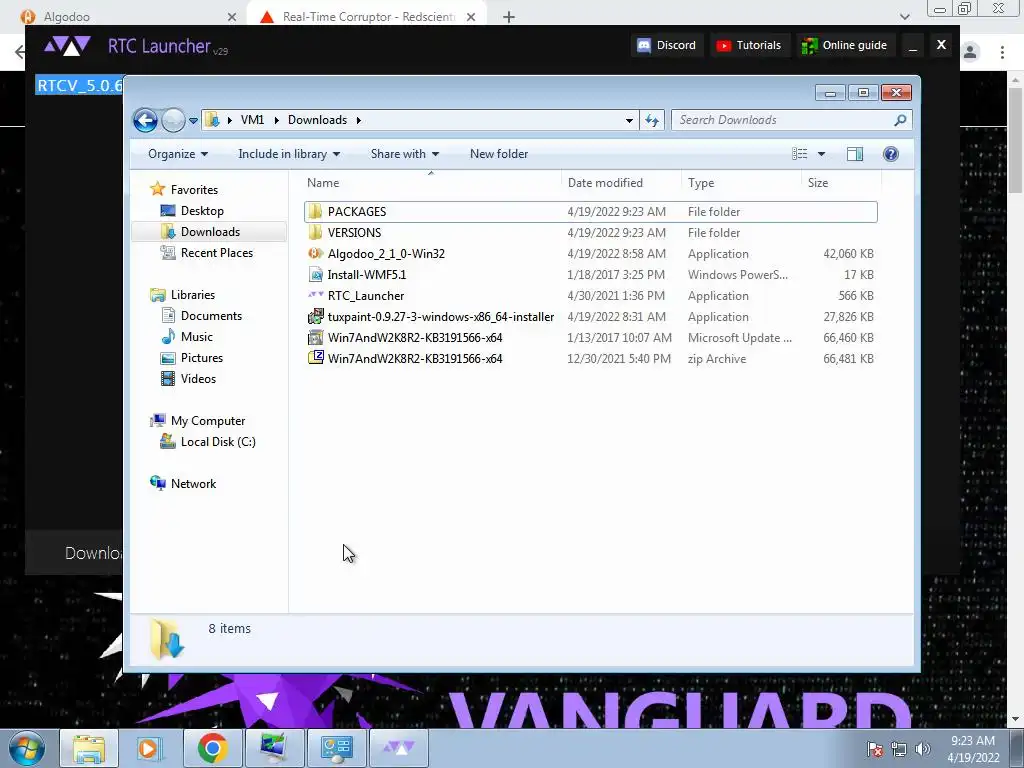
Task: Sort files by the Type column
Action: pos(741,183)
